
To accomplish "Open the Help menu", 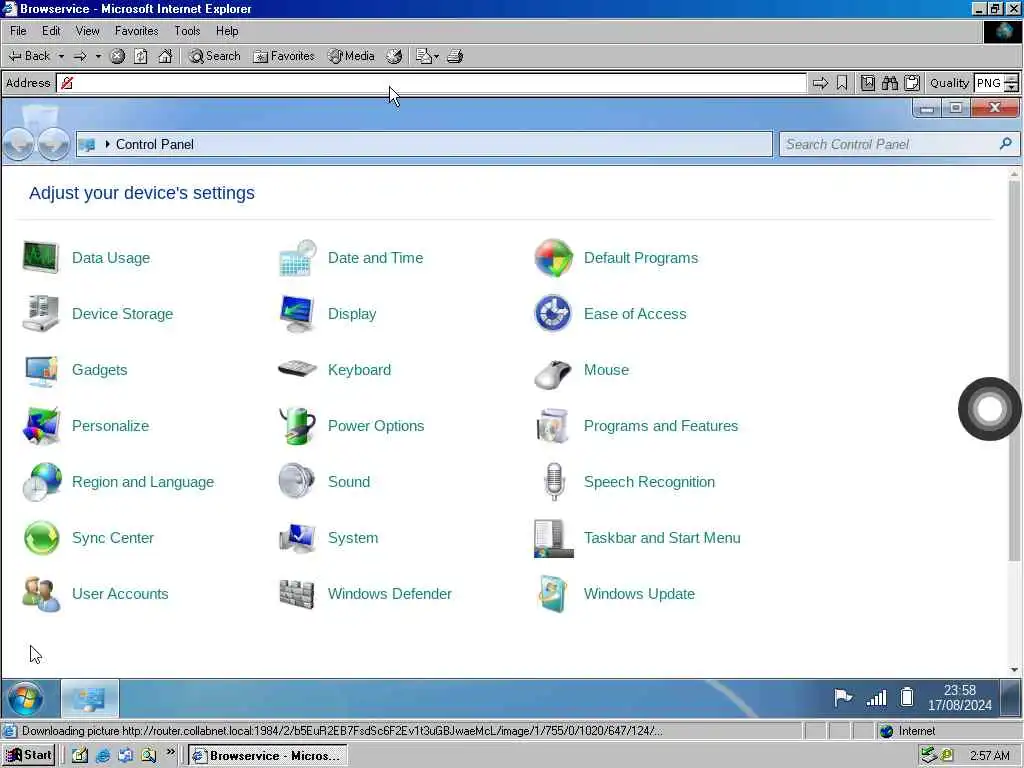I will coord(227,31).
